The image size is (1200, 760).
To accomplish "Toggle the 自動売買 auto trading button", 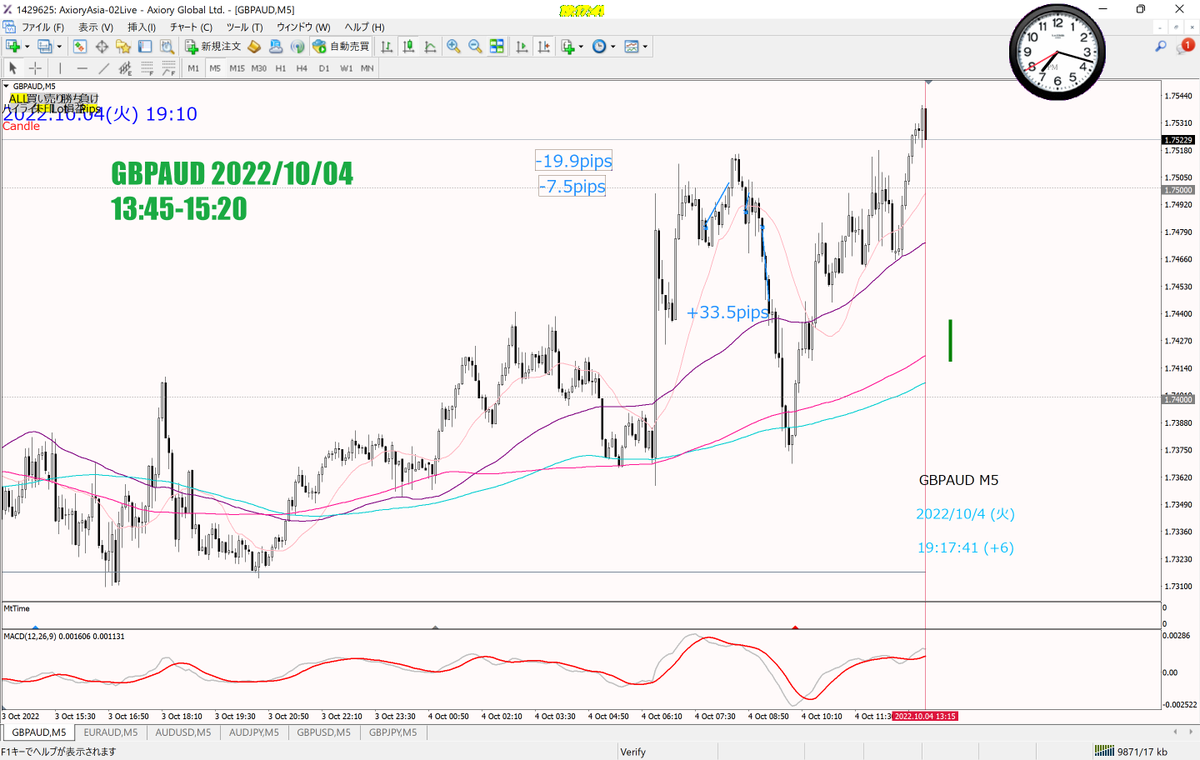I will [x=341, y=46].
